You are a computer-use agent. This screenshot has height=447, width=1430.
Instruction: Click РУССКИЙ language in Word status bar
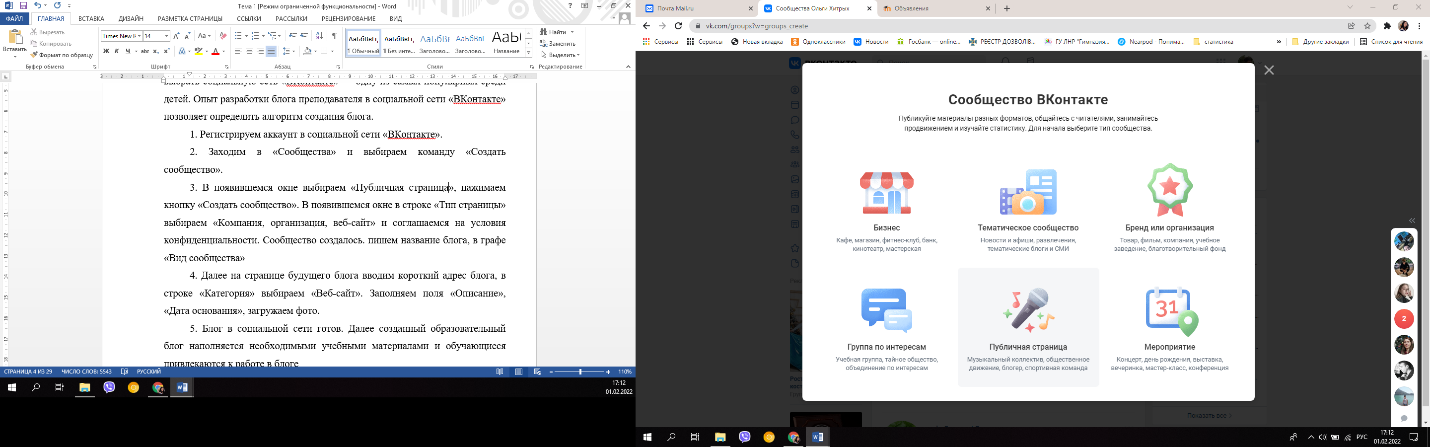pos(148,370)
